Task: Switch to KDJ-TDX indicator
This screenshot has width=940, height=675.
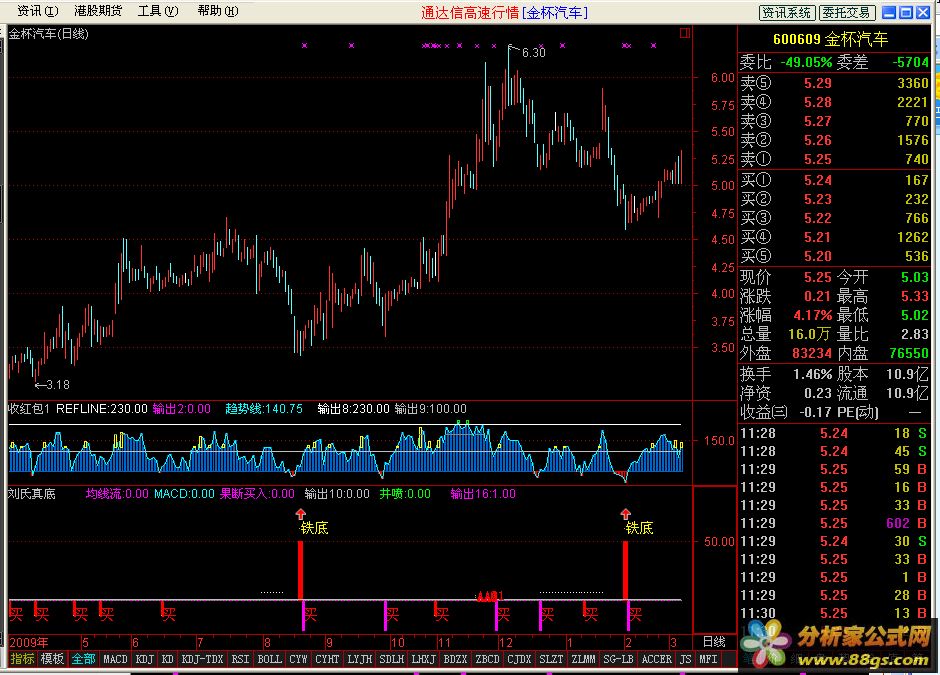Action: coord(202,659)
